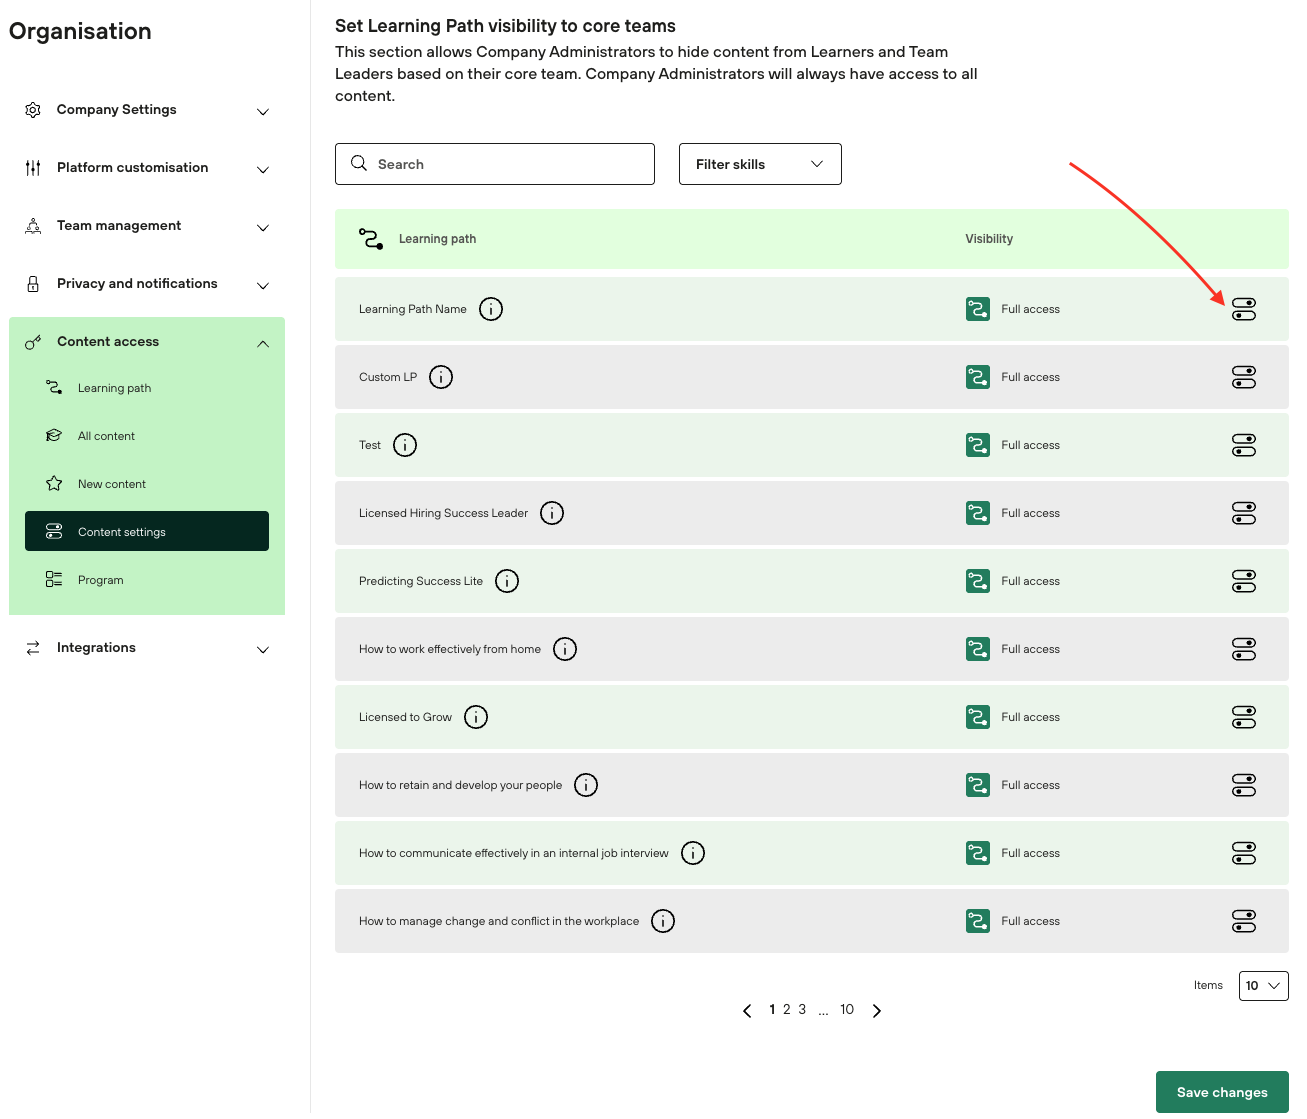
Task: Toggle visibility settings for Custom LP row
Action: pos(1243,377)
